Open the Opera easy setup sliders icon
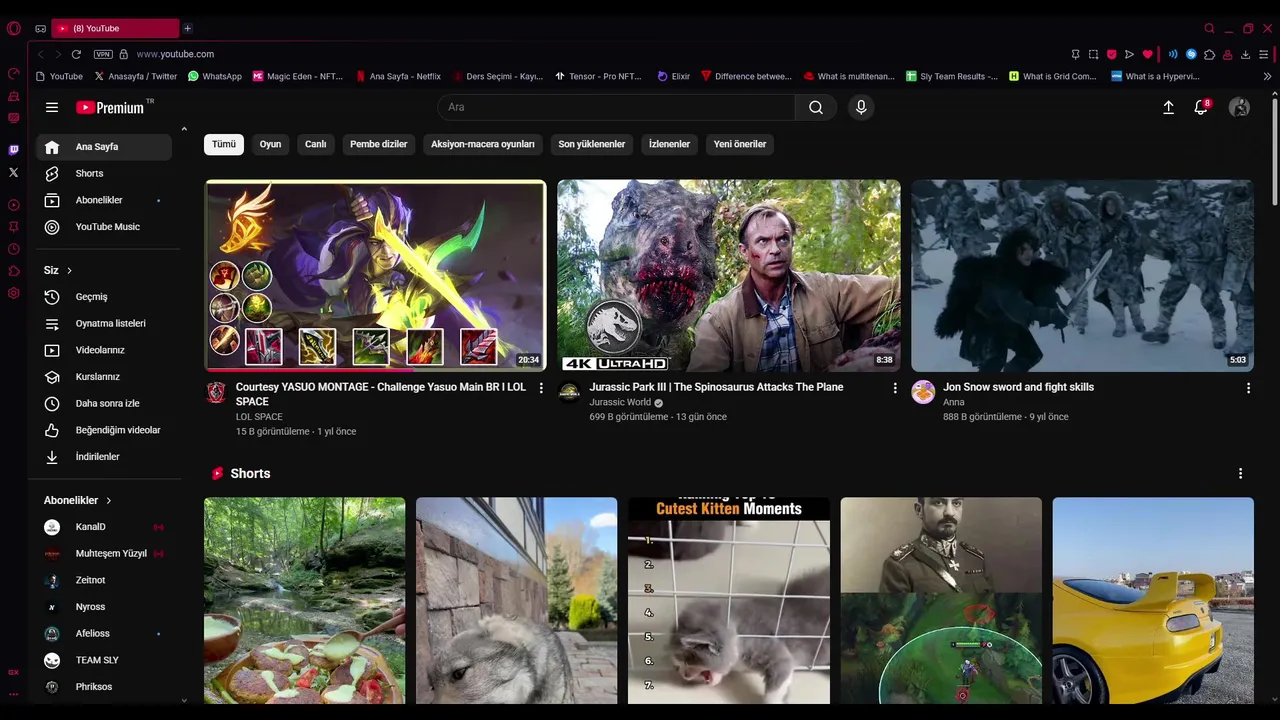The height and width of the screenshot is (720, 1280). (1265, 54)
